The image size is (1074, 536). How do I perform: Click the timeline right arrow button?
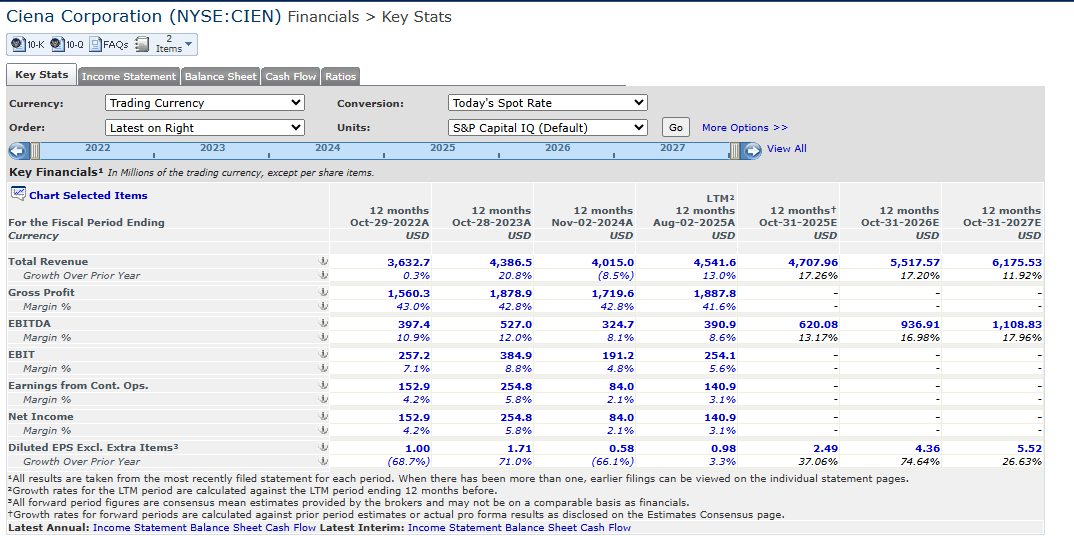754,151
